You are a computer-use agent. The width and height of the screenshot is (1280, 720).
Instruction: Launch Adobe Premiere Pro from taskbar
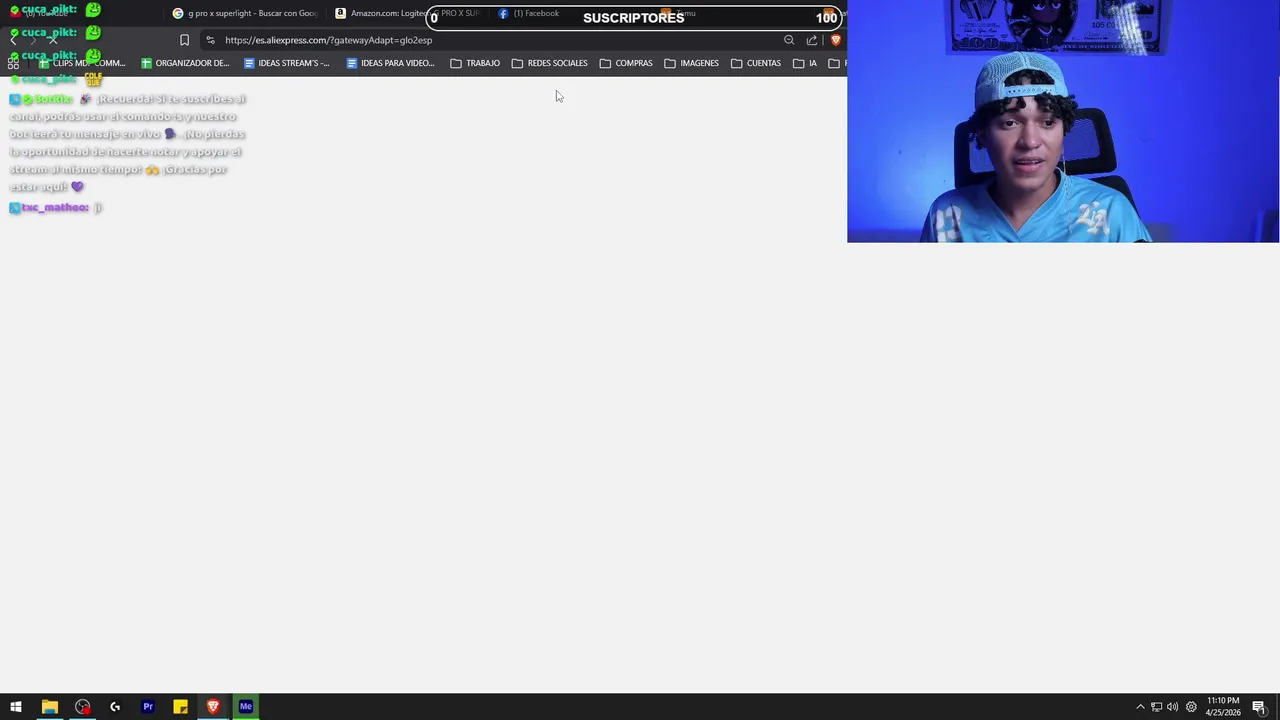tap(148, 707)
